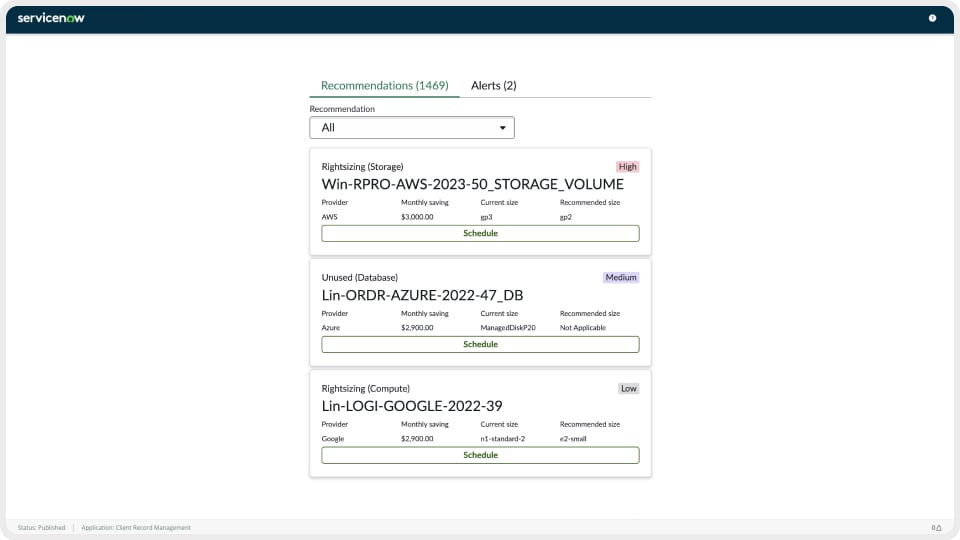Image resolution: width=960 pixels, height=540 pixels.
Task: Schedule the Lin-LOGI-GOOGLE-2022-39 recommendation
Action: pos(480,455)
